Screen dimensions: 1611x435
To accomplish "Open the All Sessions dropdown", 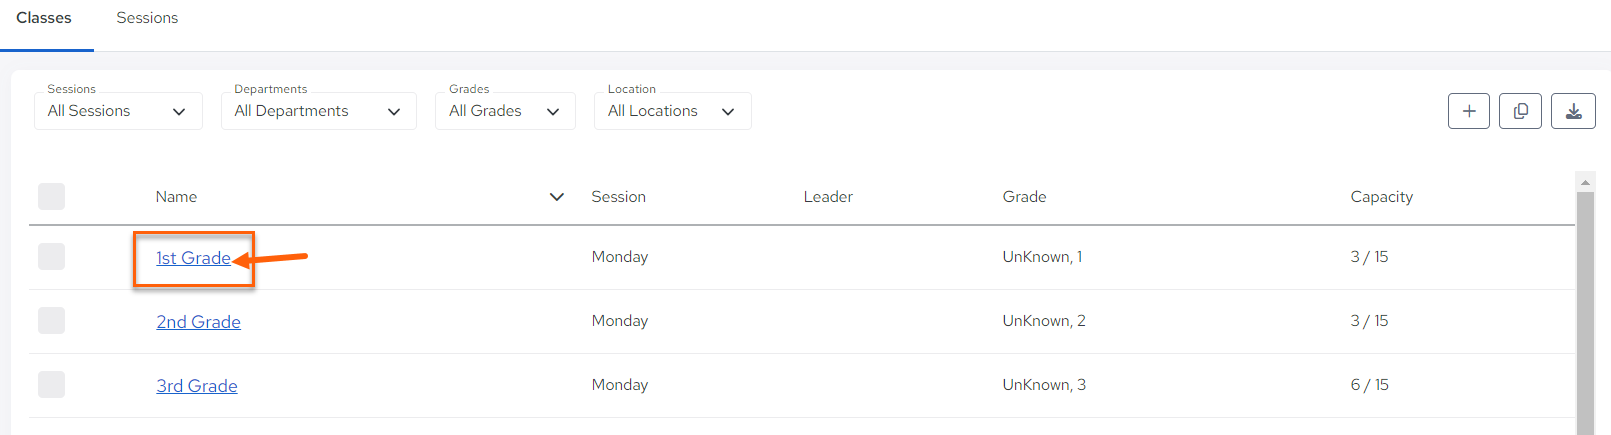I will (x=118, y=111).
